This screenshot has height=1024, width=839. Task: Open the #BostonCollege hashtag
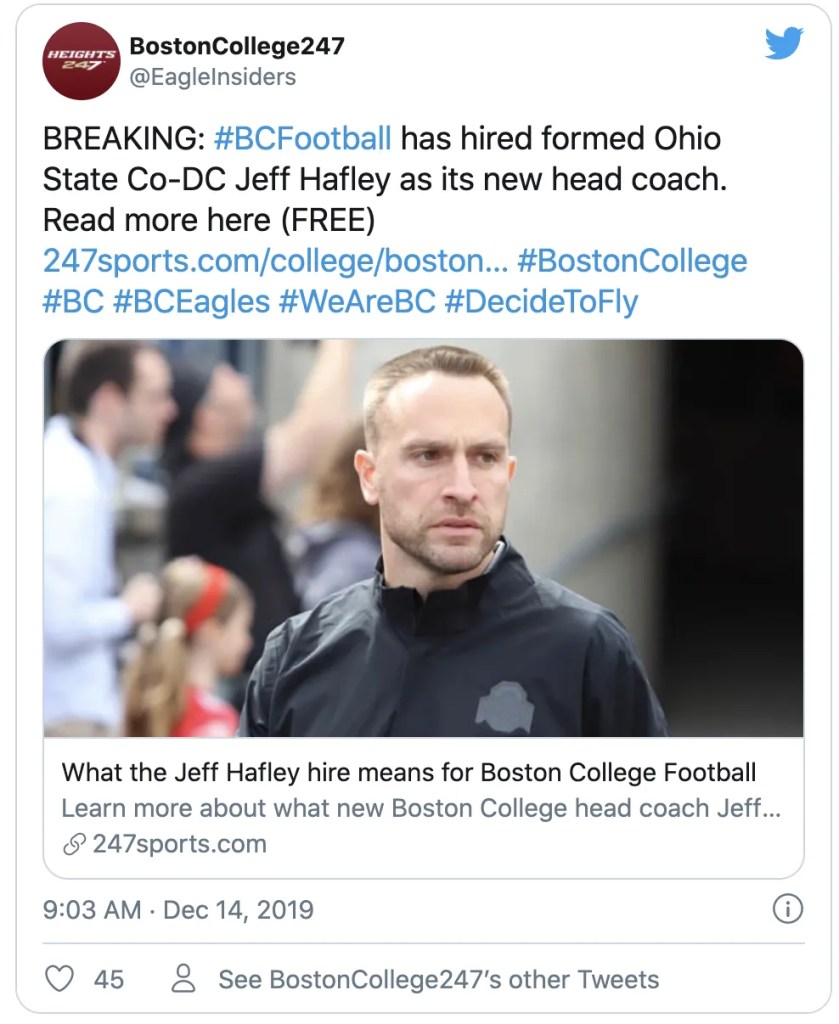[632, 261]
